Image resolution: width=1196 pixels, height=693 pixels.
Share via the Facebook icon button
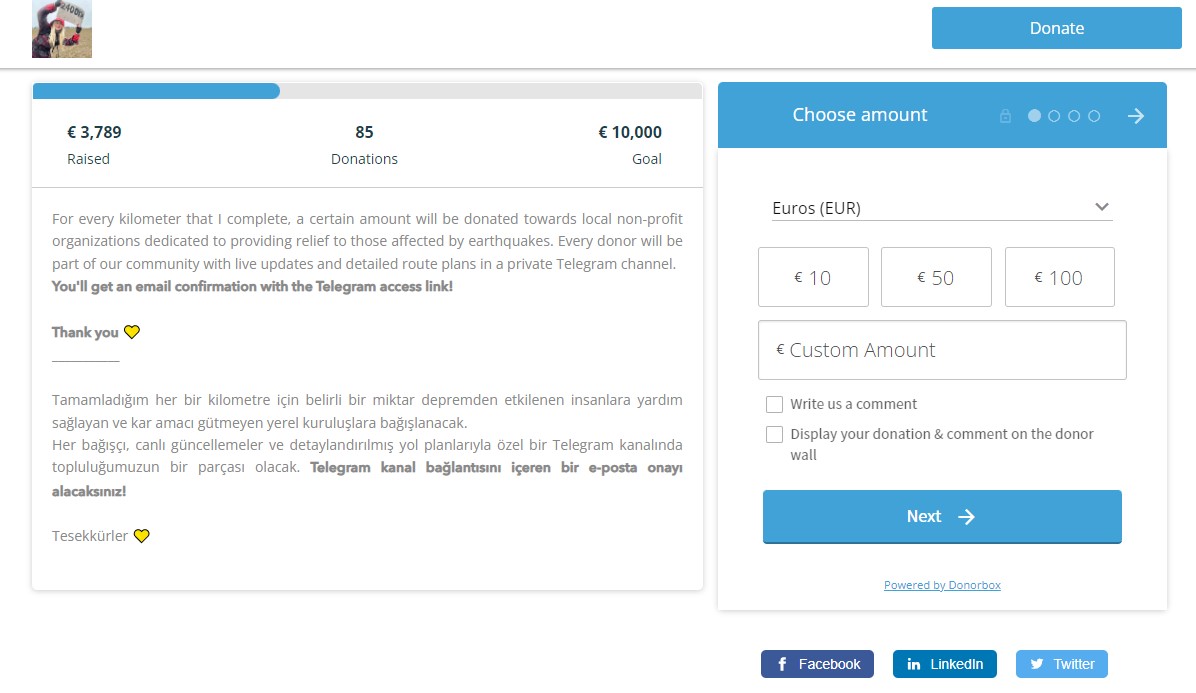[817, 664]
